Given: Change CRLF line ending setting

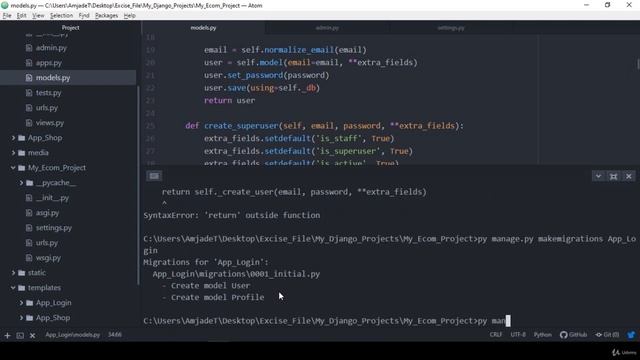Looking at the screenshot, I should (496, 335).
